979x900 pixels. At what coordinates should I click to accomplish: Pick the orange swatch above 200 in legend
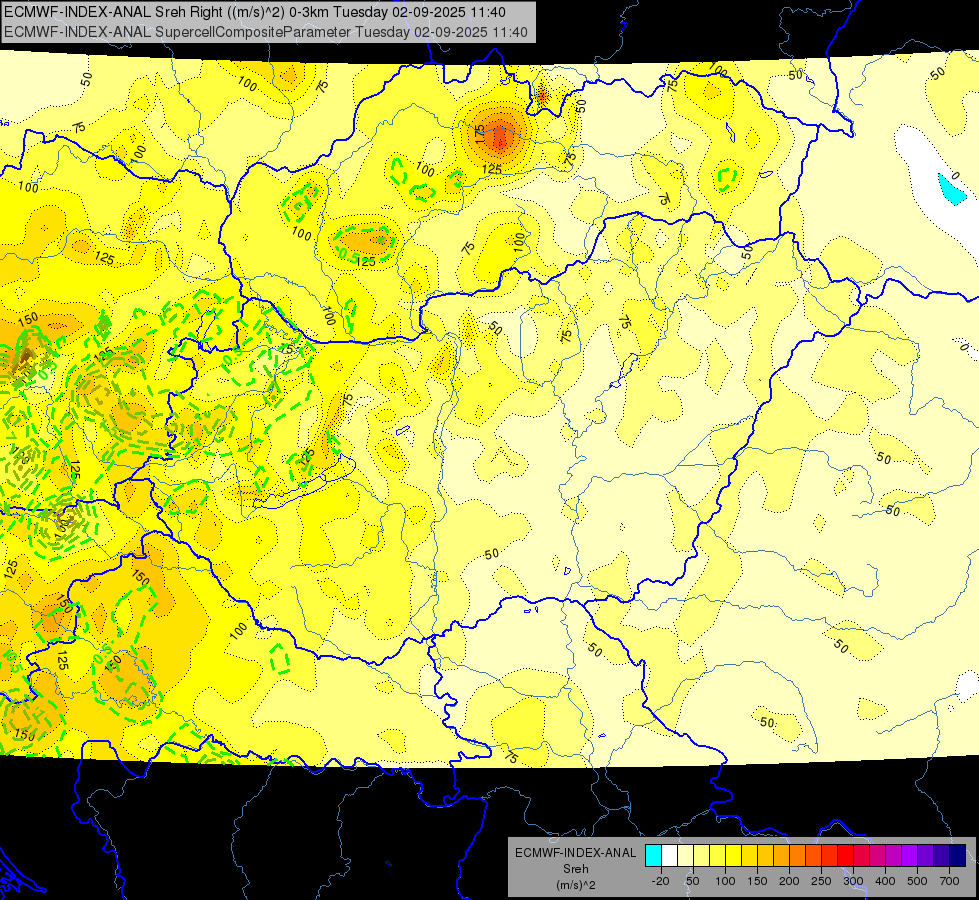click(797, 855)
